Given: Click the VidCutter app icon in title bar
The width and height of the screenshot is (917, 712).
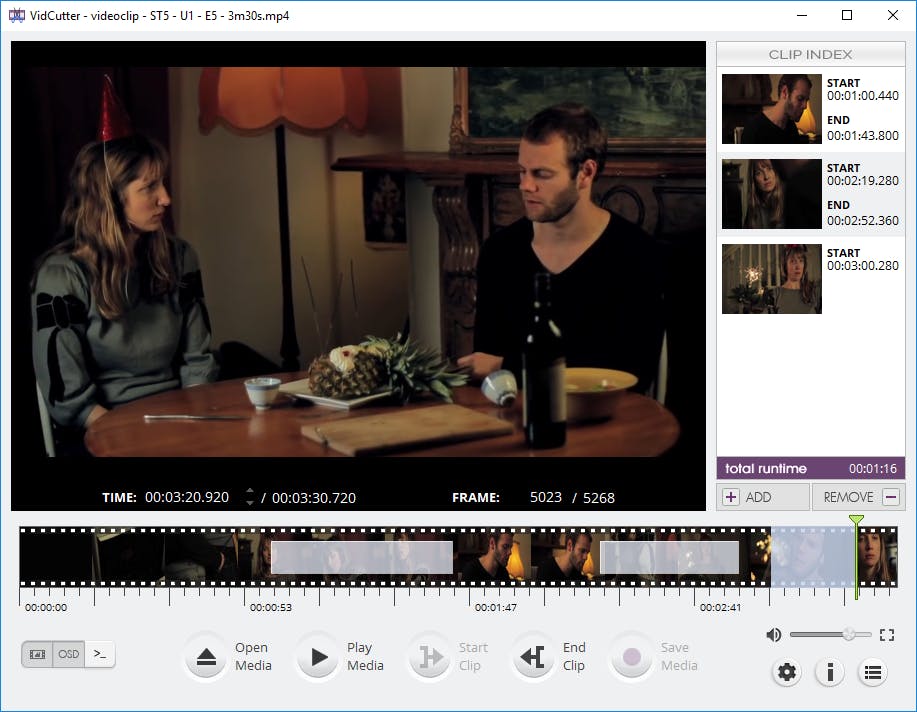Looking at the screenshot, I should [x=16, y=15].
